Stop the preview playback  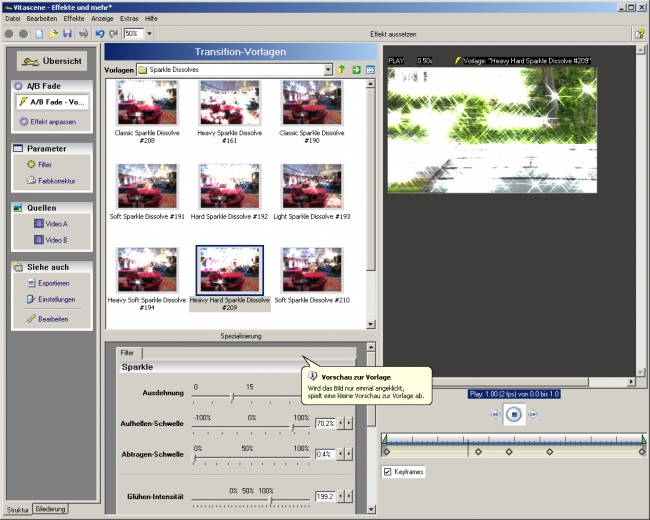coord(513,413)
